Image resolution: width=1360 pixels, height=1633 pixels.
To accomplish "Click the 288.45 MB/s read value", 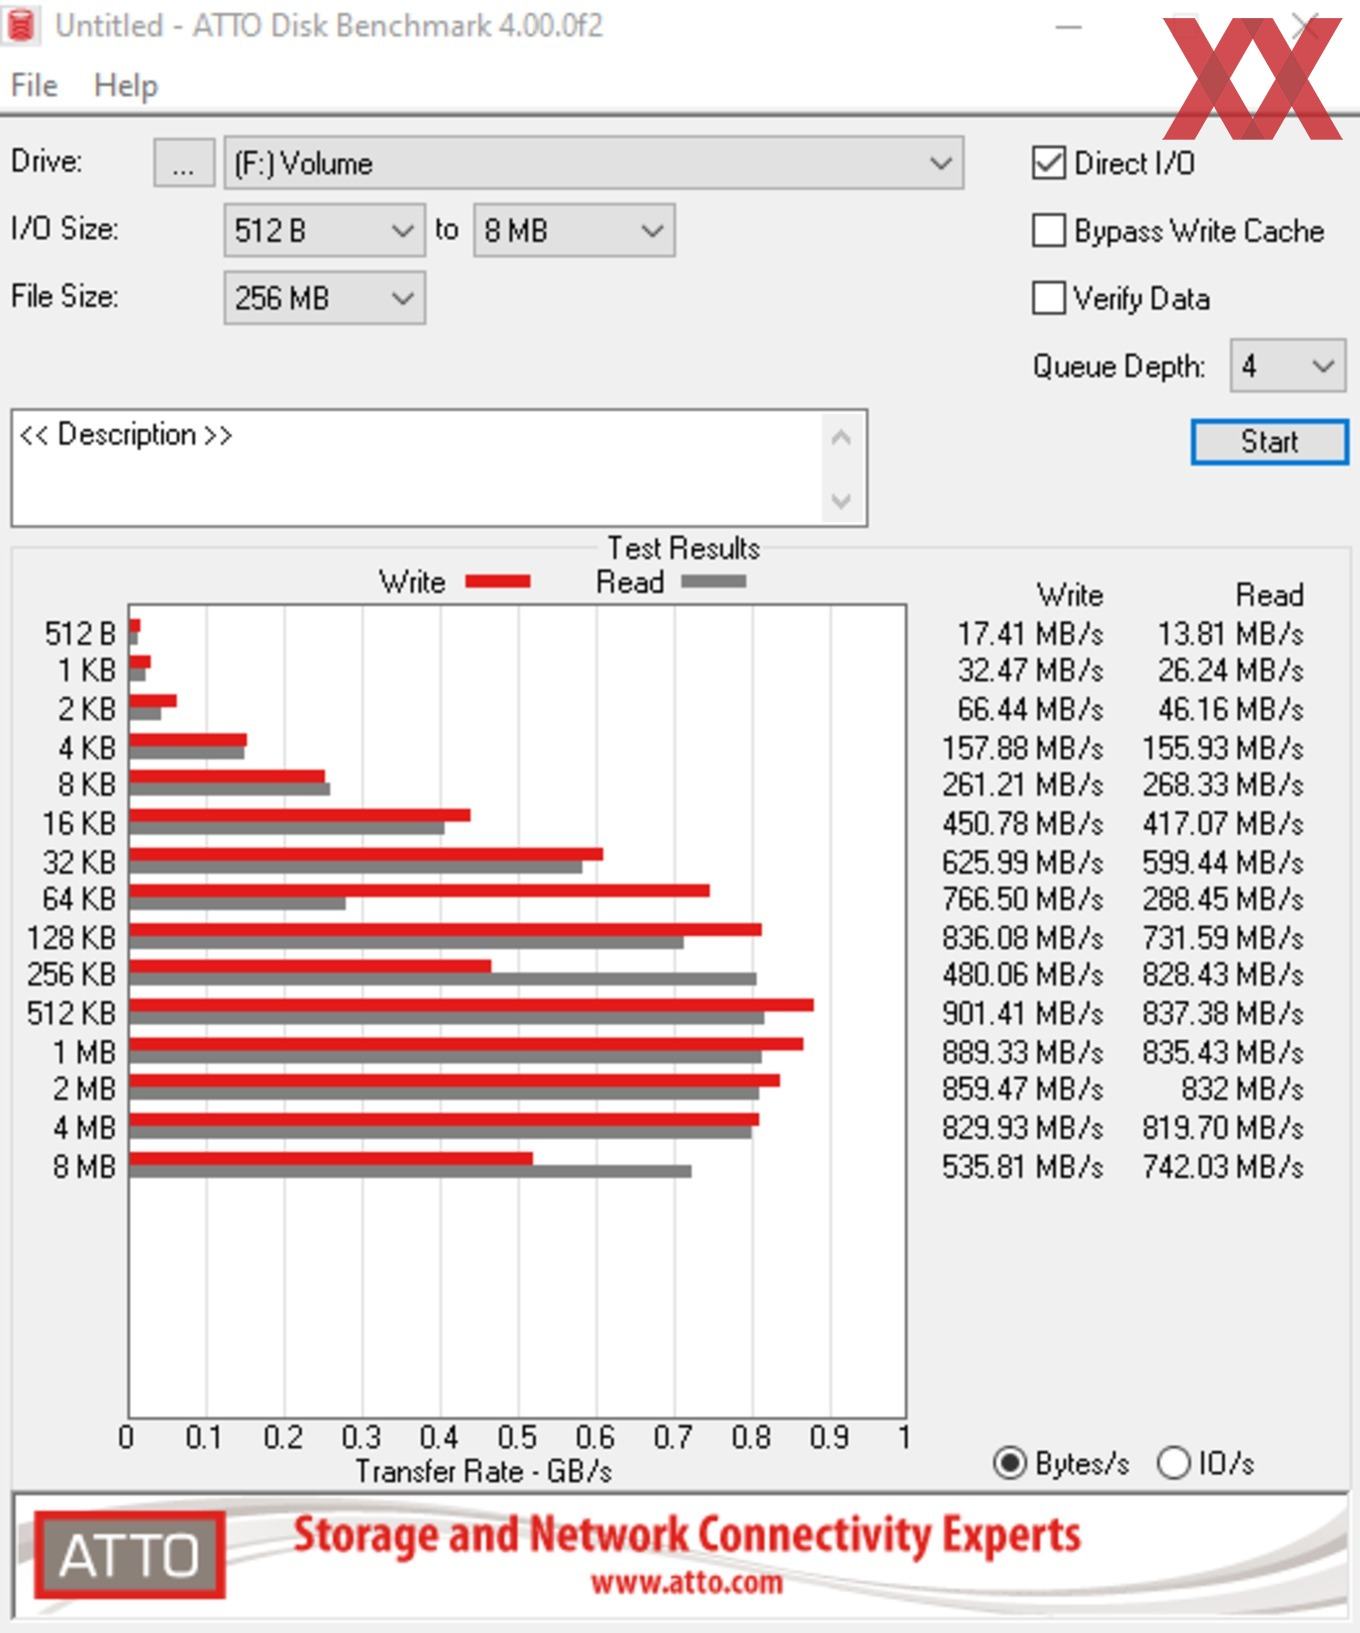I will [x=1223, y=899].
